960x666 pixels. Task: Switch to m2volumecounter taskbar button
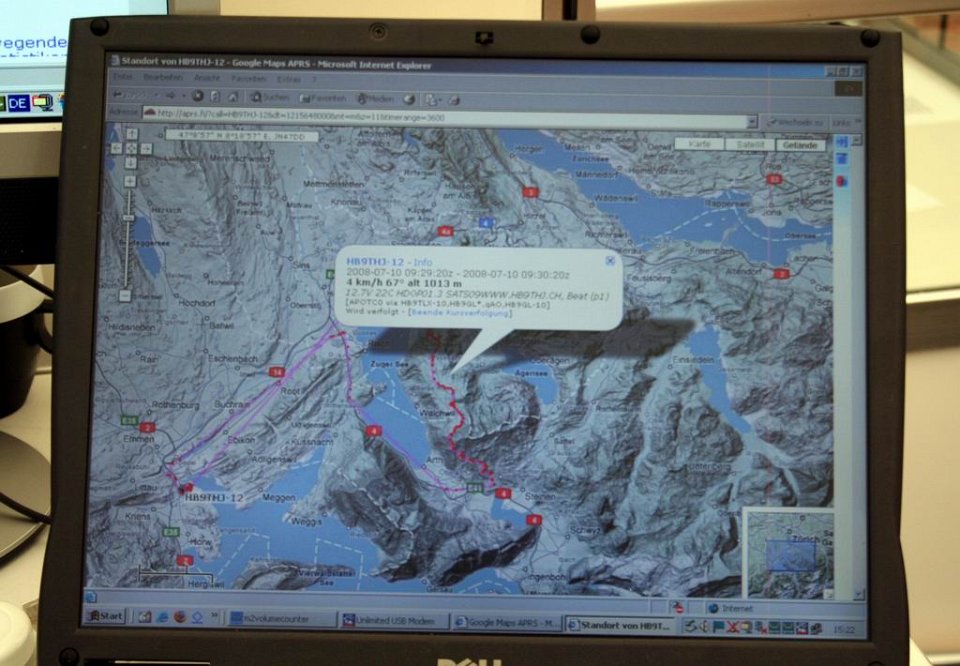[x=280, y=619]
